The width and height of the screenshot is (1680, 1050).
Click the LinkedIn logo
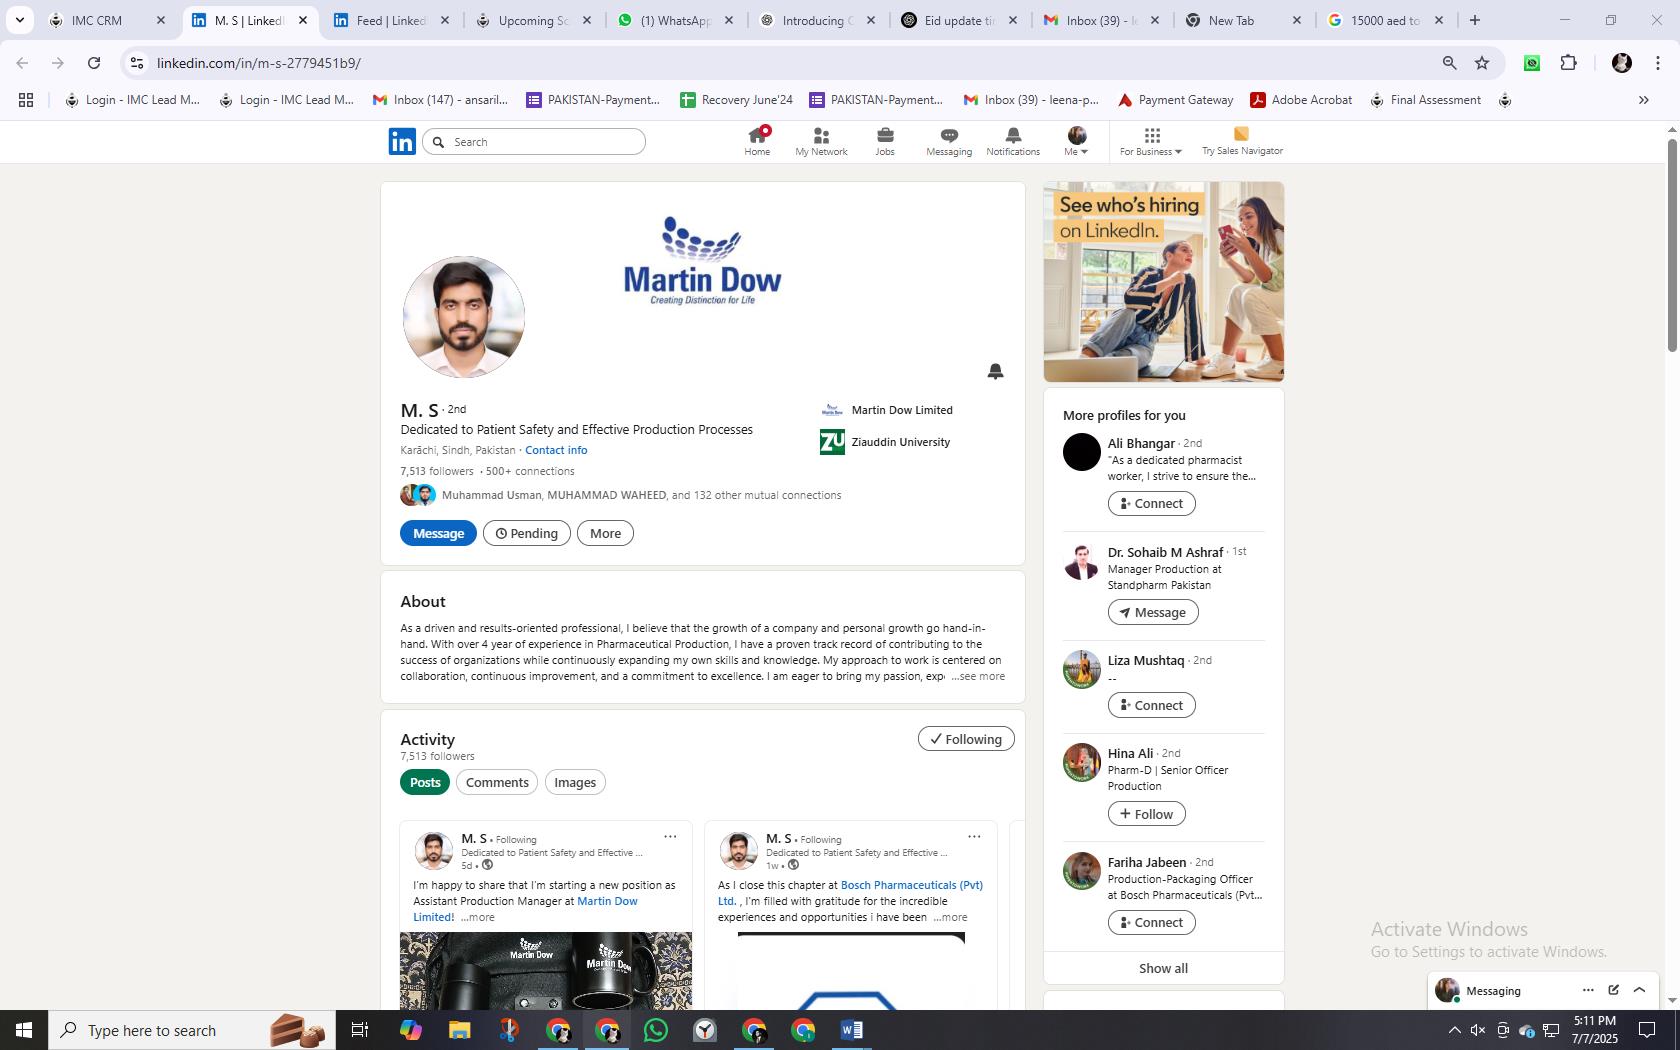point(402,141)
